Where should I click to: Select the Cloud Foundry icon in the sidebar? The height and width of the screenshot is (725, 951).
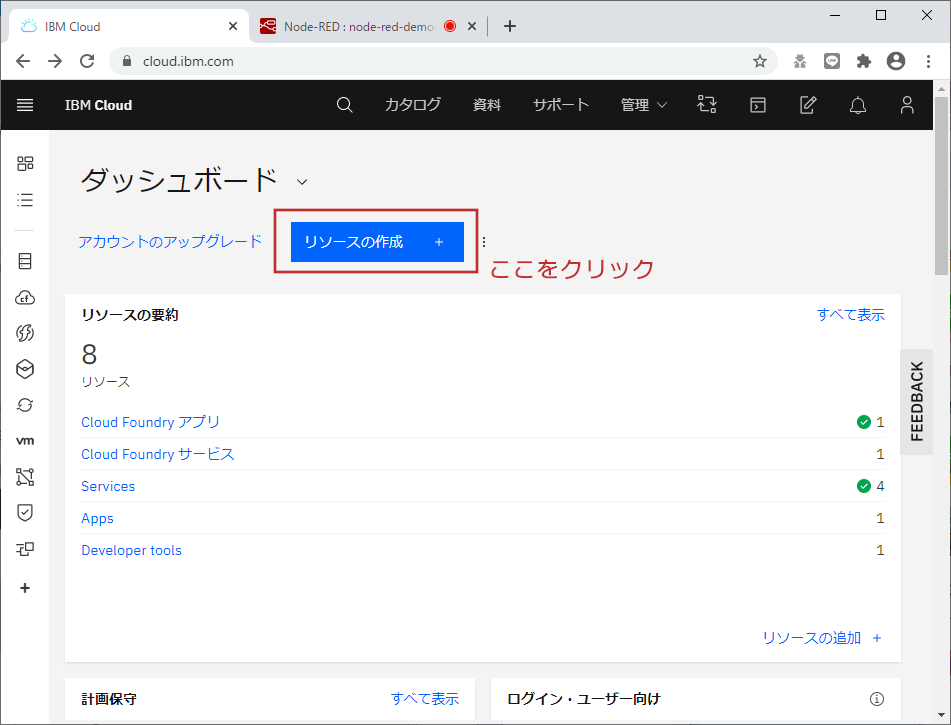coord(24,297)
